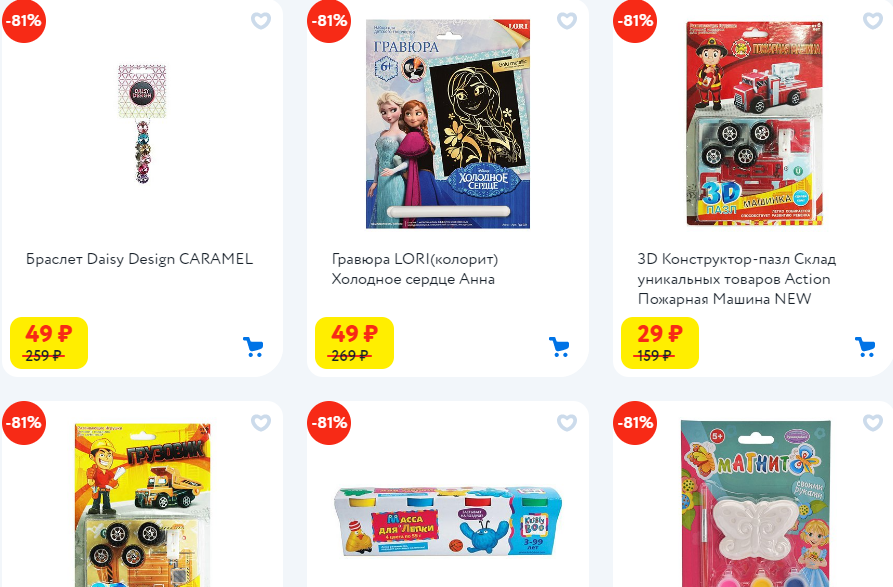Click the Frozen engraving product image
Screen dimensions: 893x587
click(x=448, y=124)
